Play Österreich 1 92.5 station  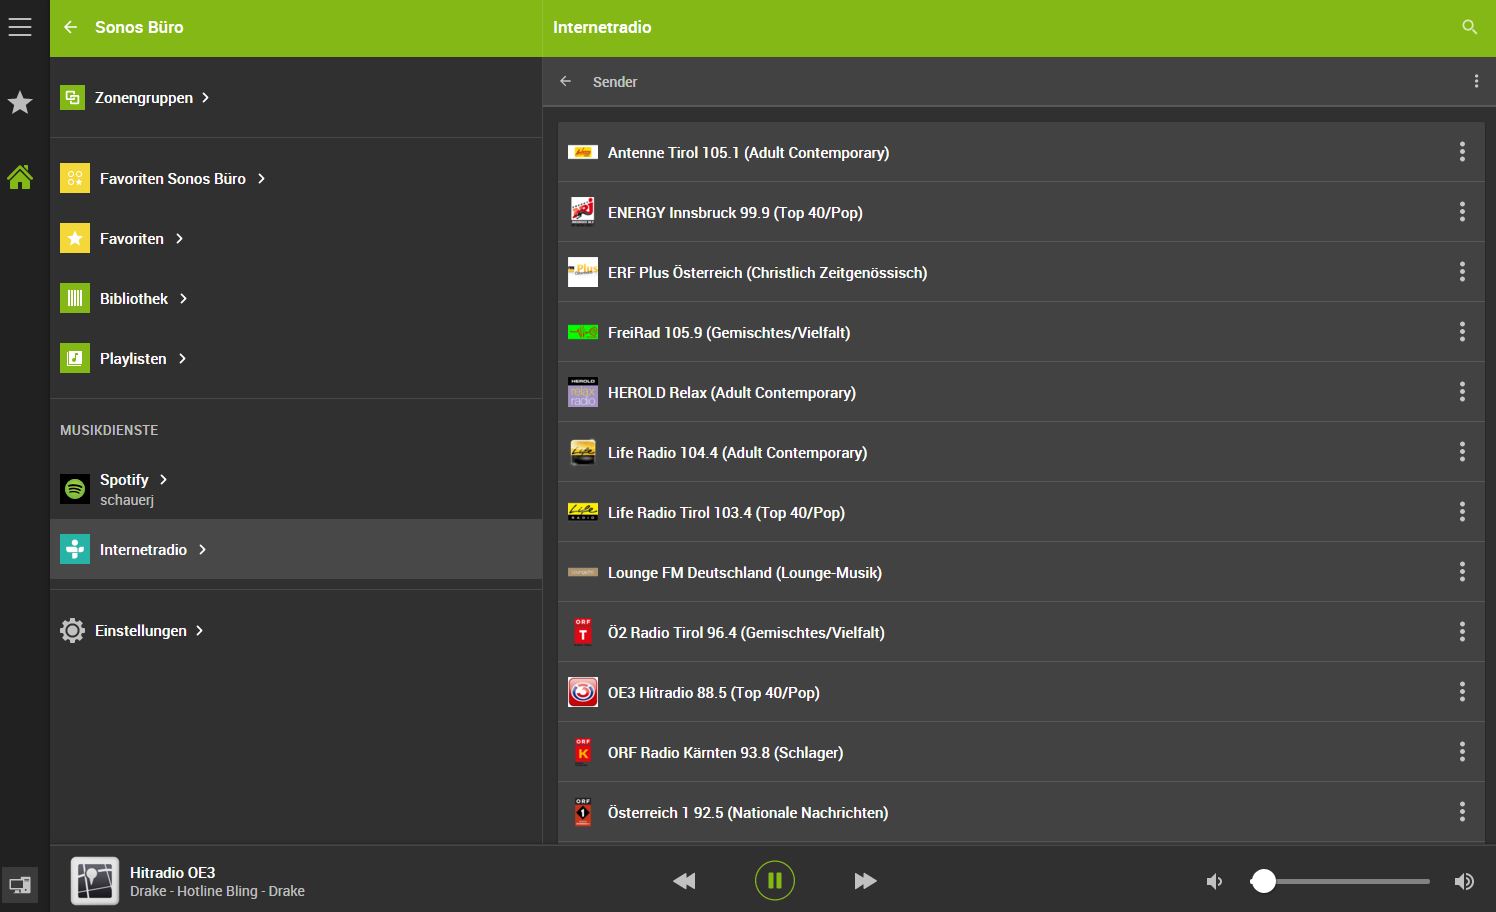coord(1020,812)
